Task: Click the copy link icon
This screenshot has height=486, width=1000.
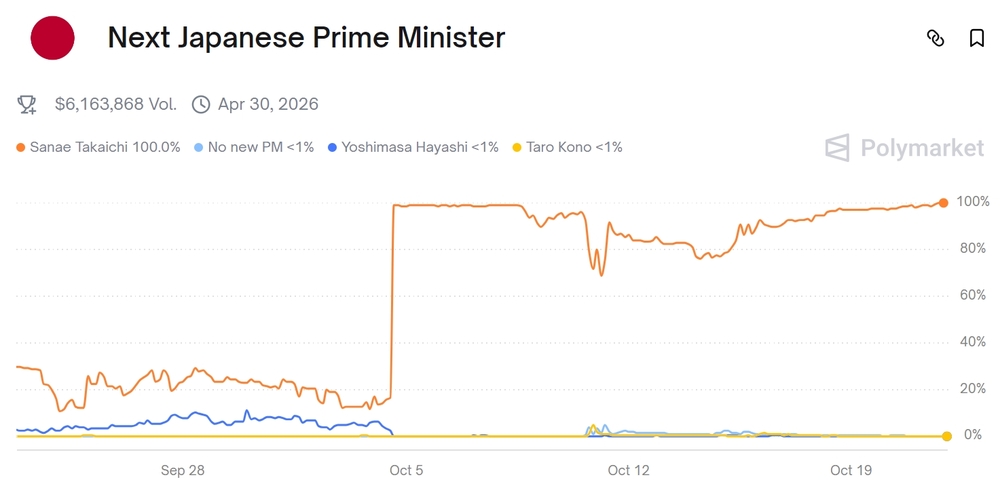Action: pos(935,38)
